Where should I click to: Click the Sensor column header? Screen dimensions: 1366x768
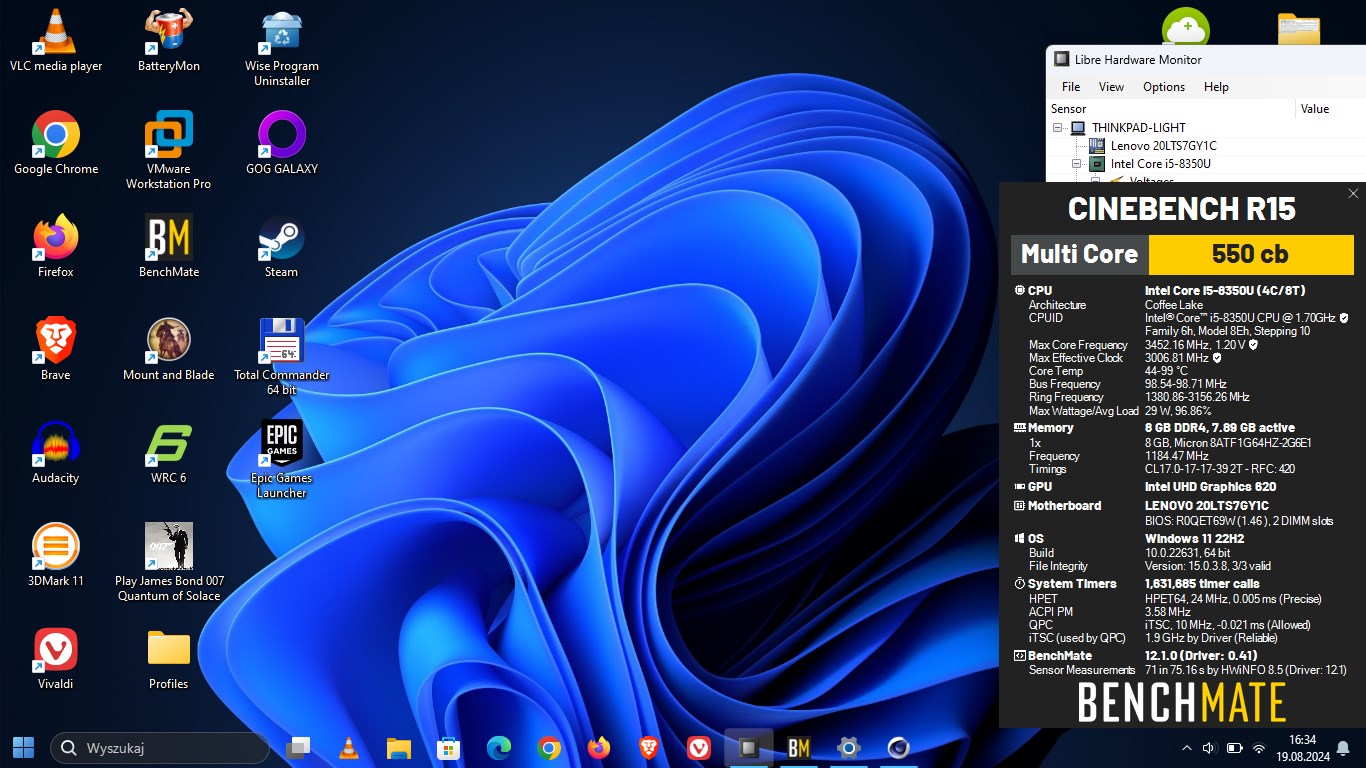click(x=1171, y=109)
